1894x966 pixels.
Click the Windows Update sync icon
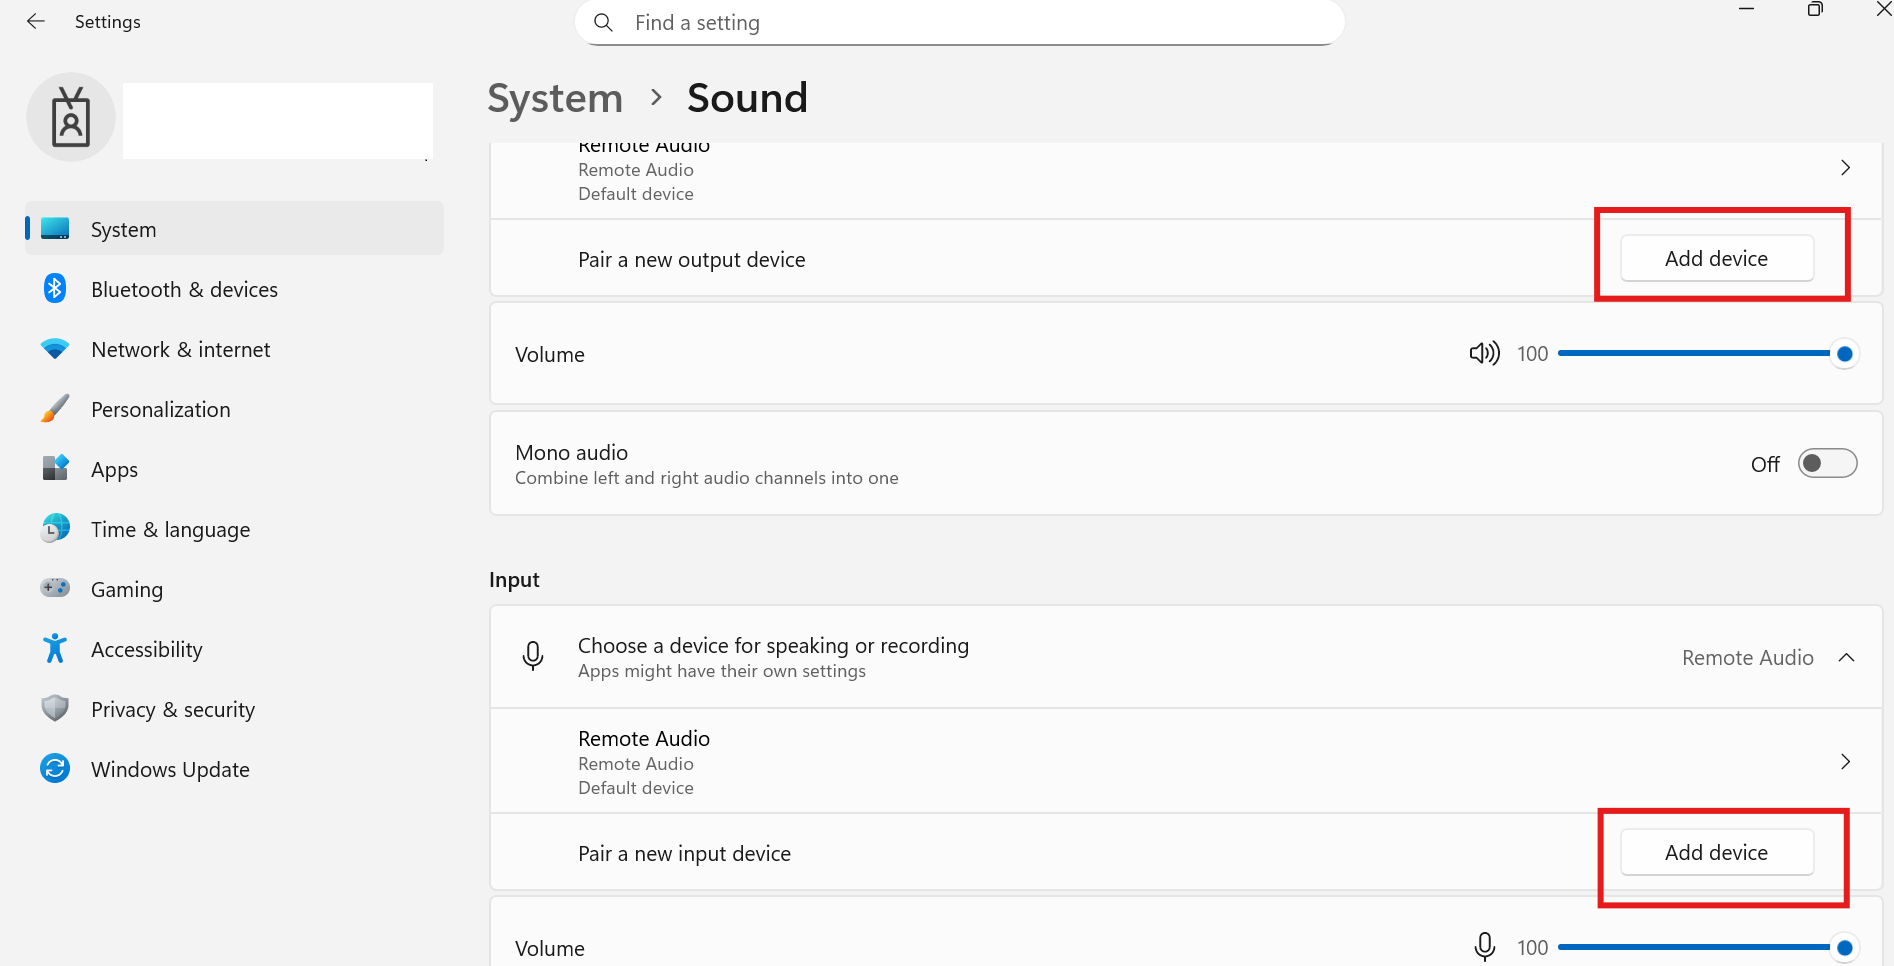coord(55,769)
